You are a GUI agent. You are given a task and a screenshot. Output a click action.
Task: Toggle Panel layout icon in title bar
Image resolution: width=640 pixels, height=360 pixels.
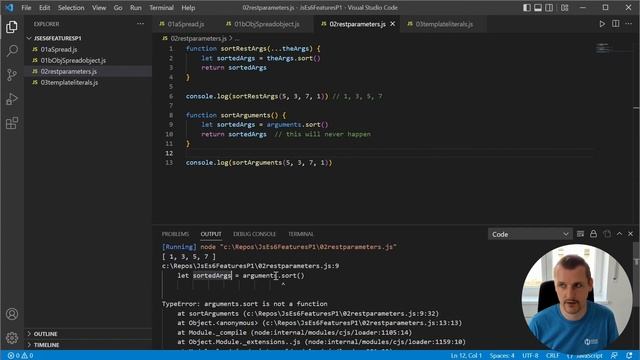coord(538,8)
